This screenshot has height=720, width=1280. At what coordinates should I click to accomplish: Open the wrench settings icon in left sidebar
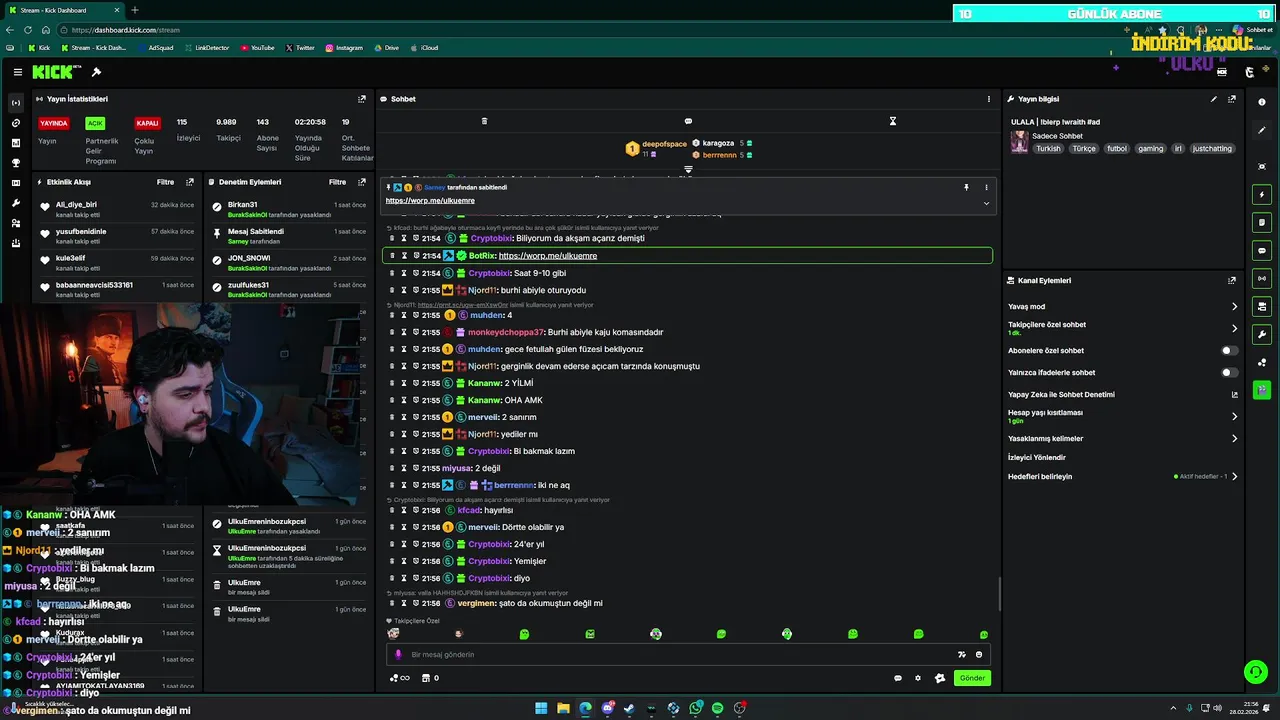[x=15, y=203]
